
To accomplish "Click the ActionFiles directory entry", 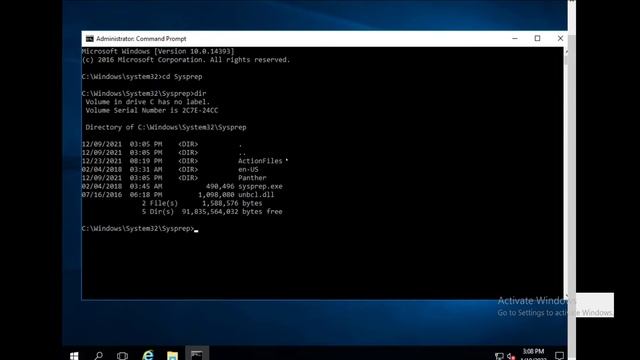I will coord(260,161).
